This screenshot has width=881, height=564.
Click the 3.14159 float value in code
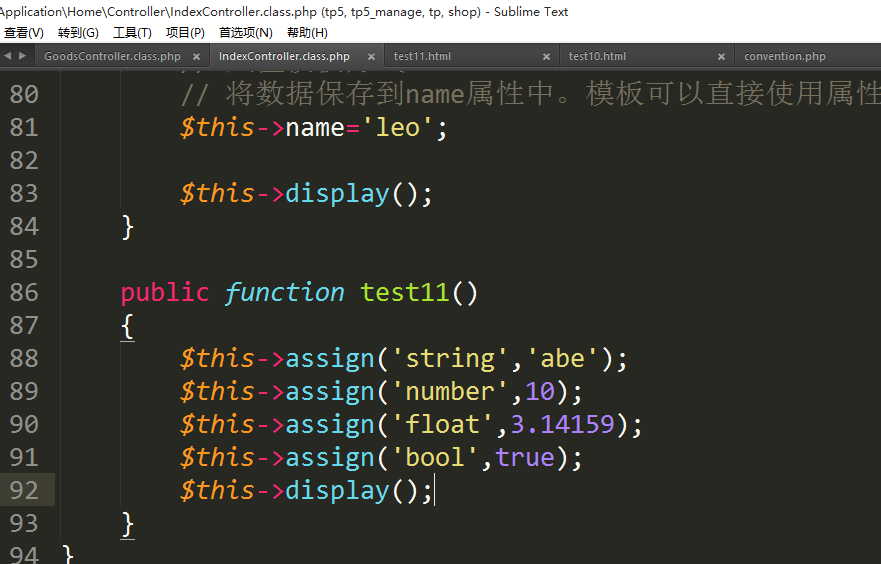click(562, 424)
